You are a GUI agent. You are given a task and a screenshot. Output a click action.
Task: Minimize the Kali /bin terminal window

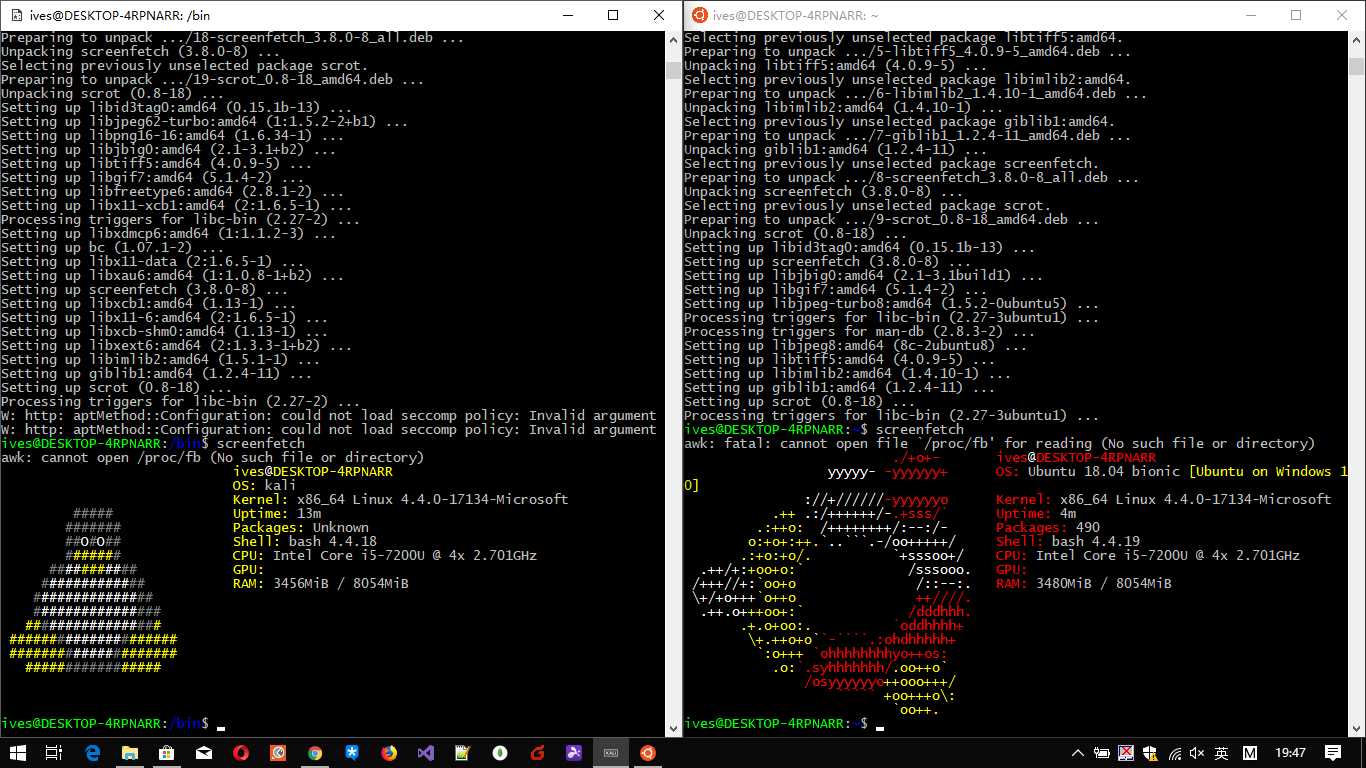[x=568, y=15]
